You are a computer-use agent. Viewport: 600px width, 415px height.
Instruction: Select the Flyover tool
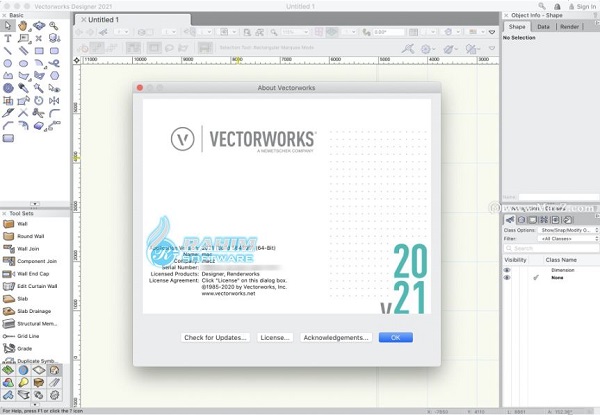(39, 26)
